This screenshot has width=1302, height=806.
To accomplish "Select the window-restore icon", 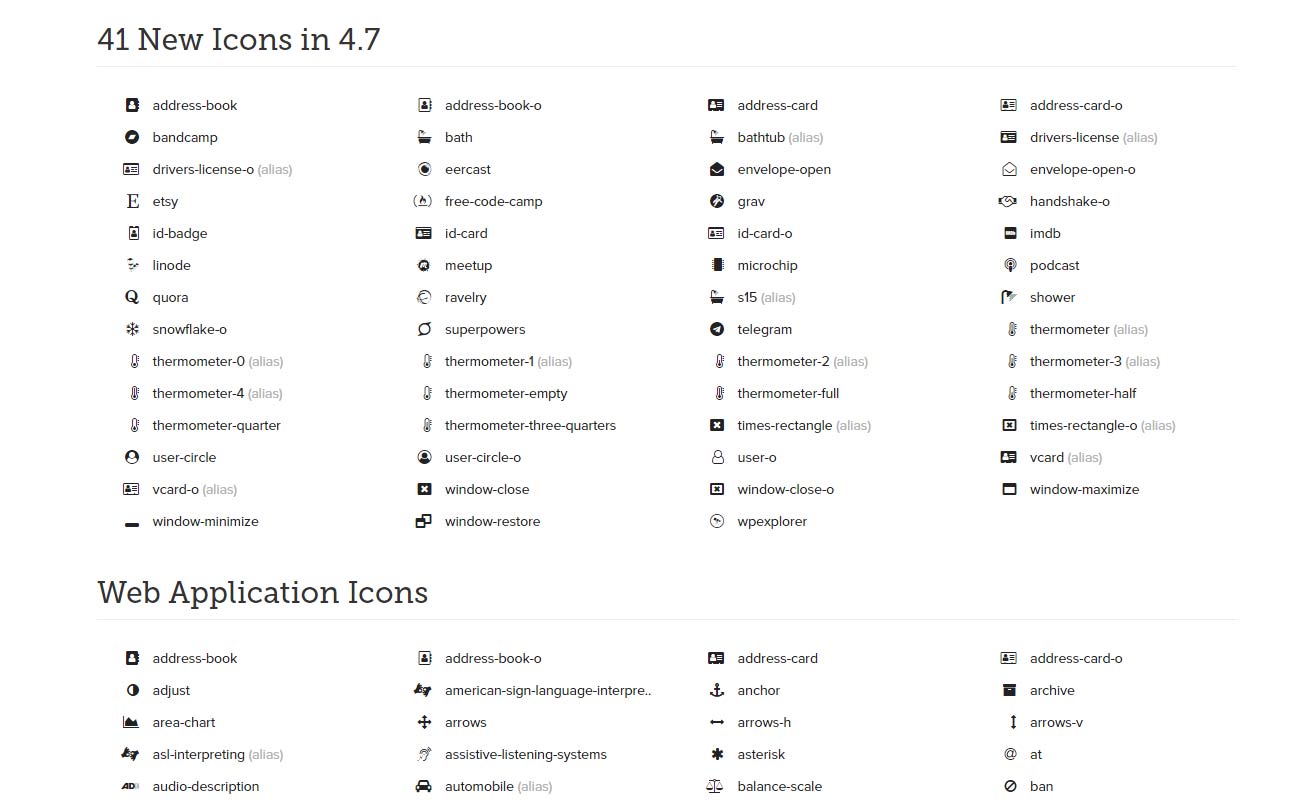I will point(424,521).
